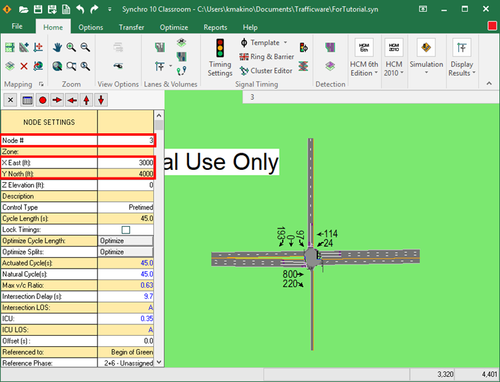This screenshot has height=382, width=500.
Task: Select the pan hand tool
Action: [x=57, y=48]
